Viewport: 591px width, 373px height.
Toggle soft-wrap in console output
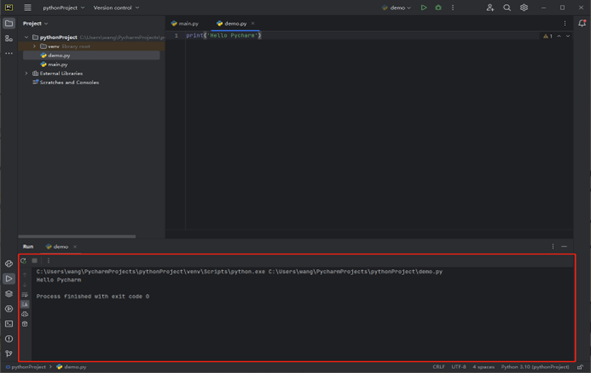click(25, 294)
